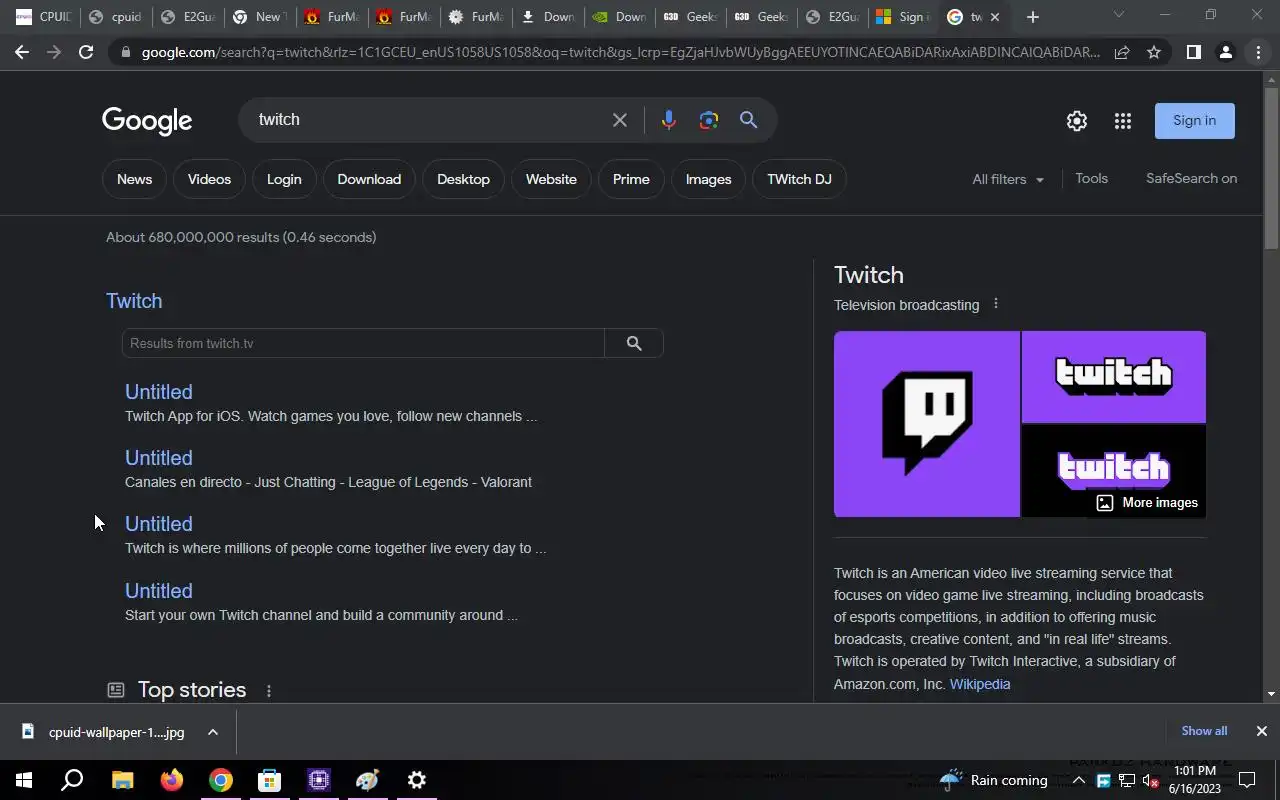The width and height of the screenshot is (1280, 800).
Task: Select the TWitch DJ search chip
Action: point(799,179)
